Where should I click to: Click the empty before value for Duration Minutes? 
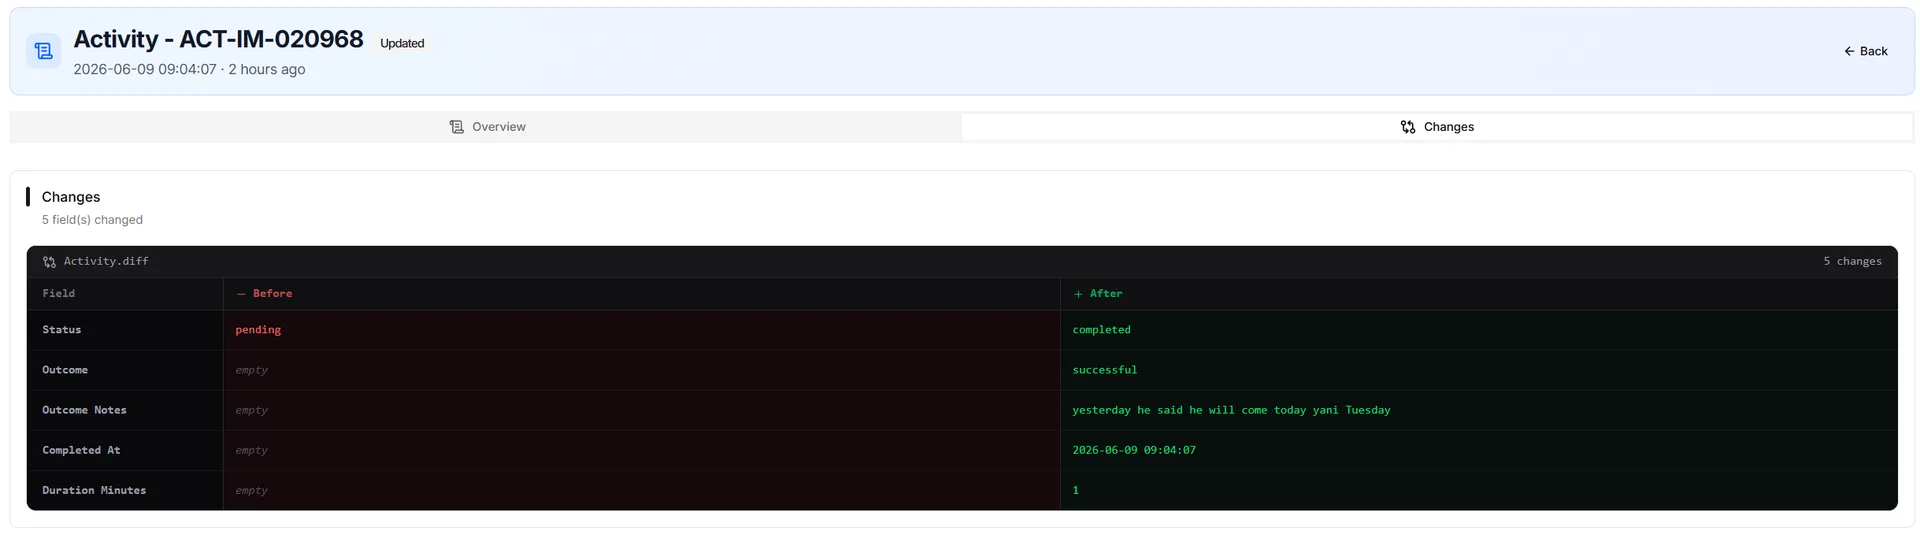tap(251, 490)
